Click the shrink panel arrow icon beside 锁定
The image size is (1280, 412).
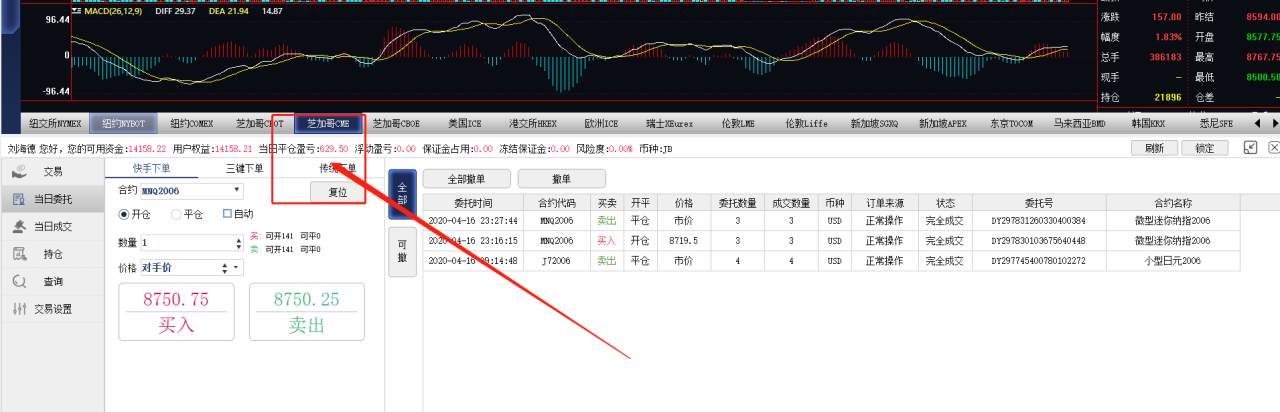tap(1250, 147)
